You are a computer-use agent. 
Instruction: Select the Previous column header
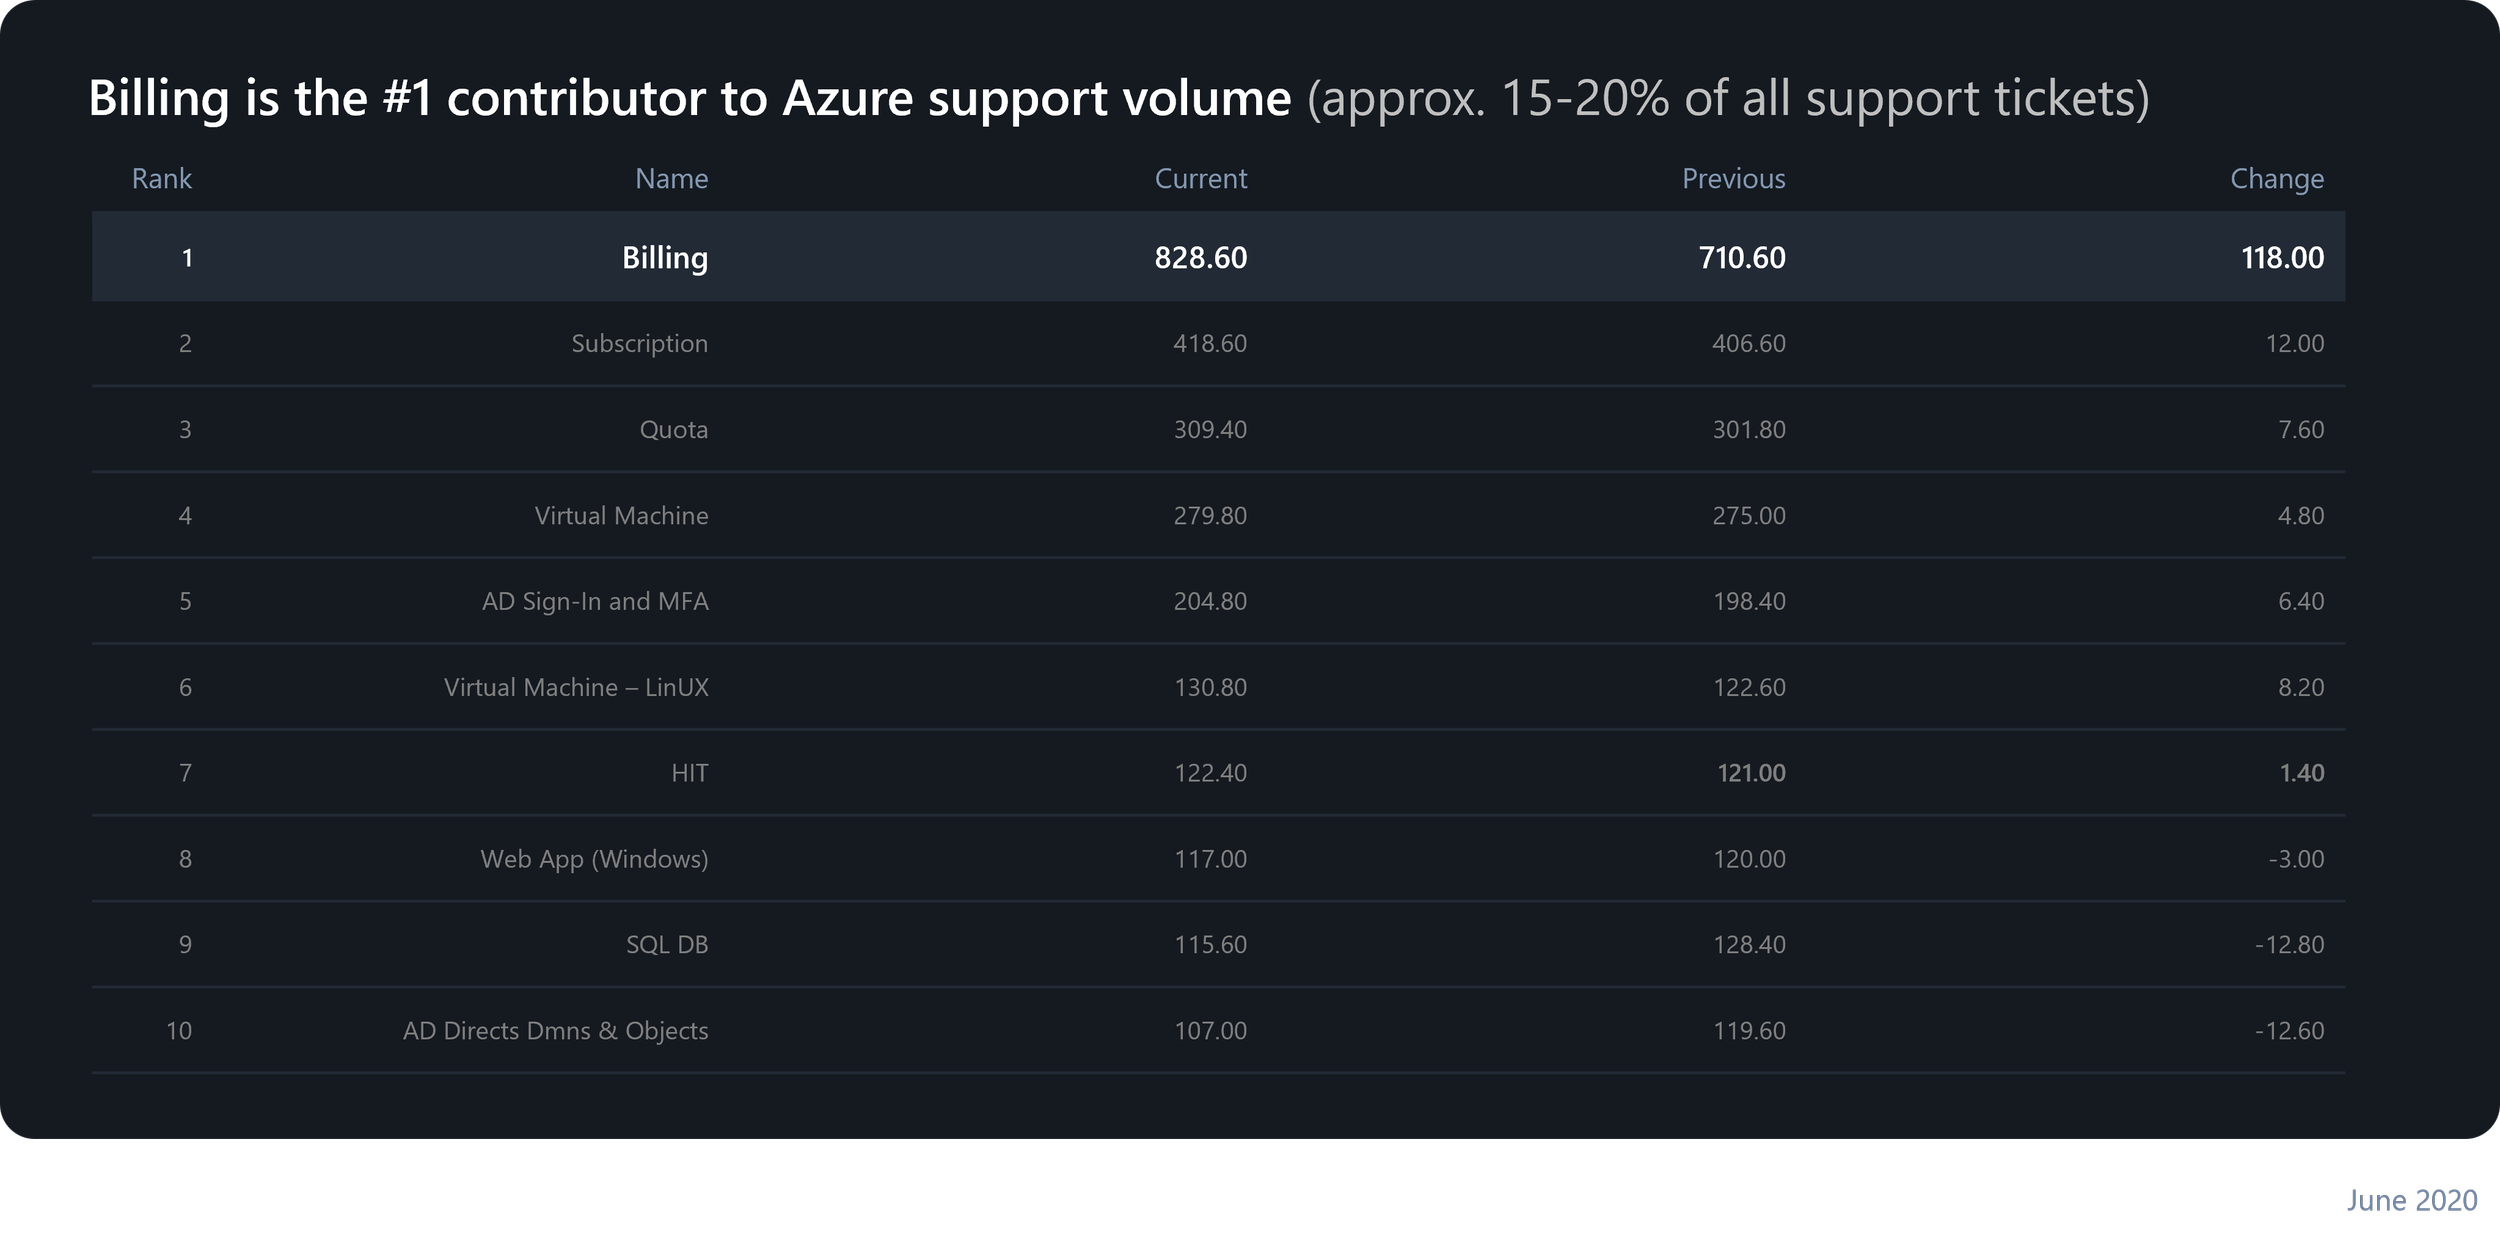[1733, 179]
